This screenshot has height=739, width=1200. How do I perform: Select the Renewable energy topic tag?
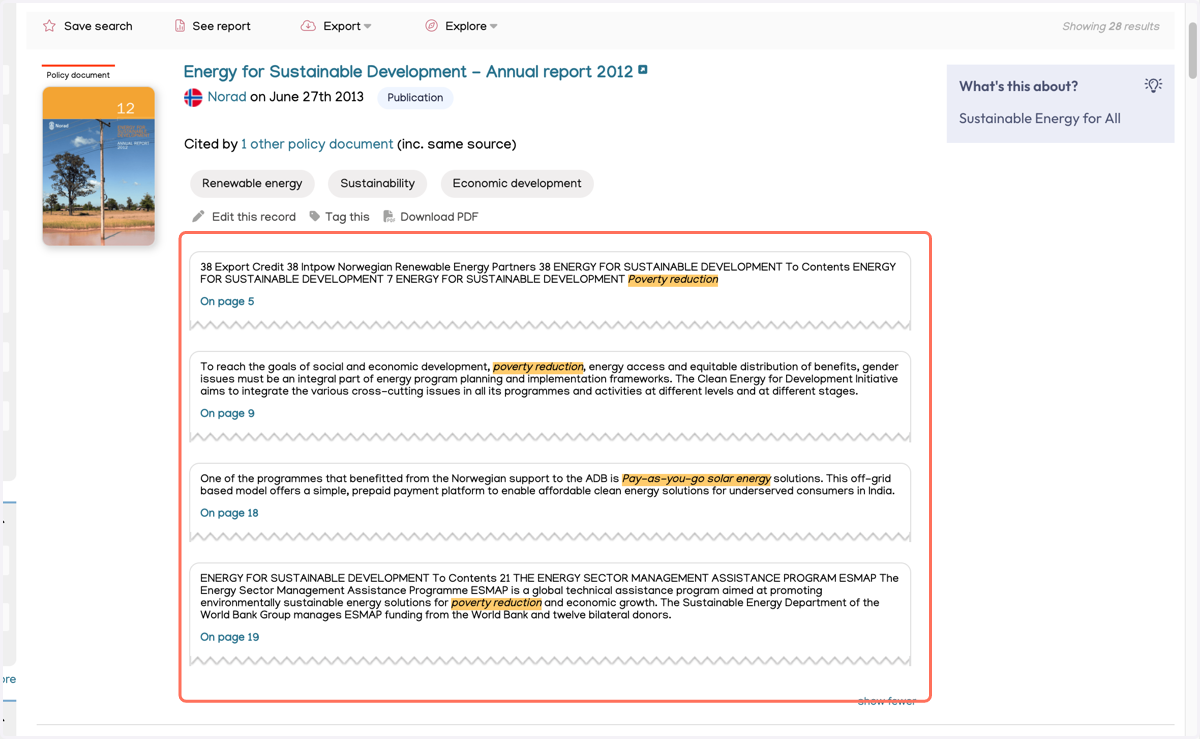click(x=252, y=184)
